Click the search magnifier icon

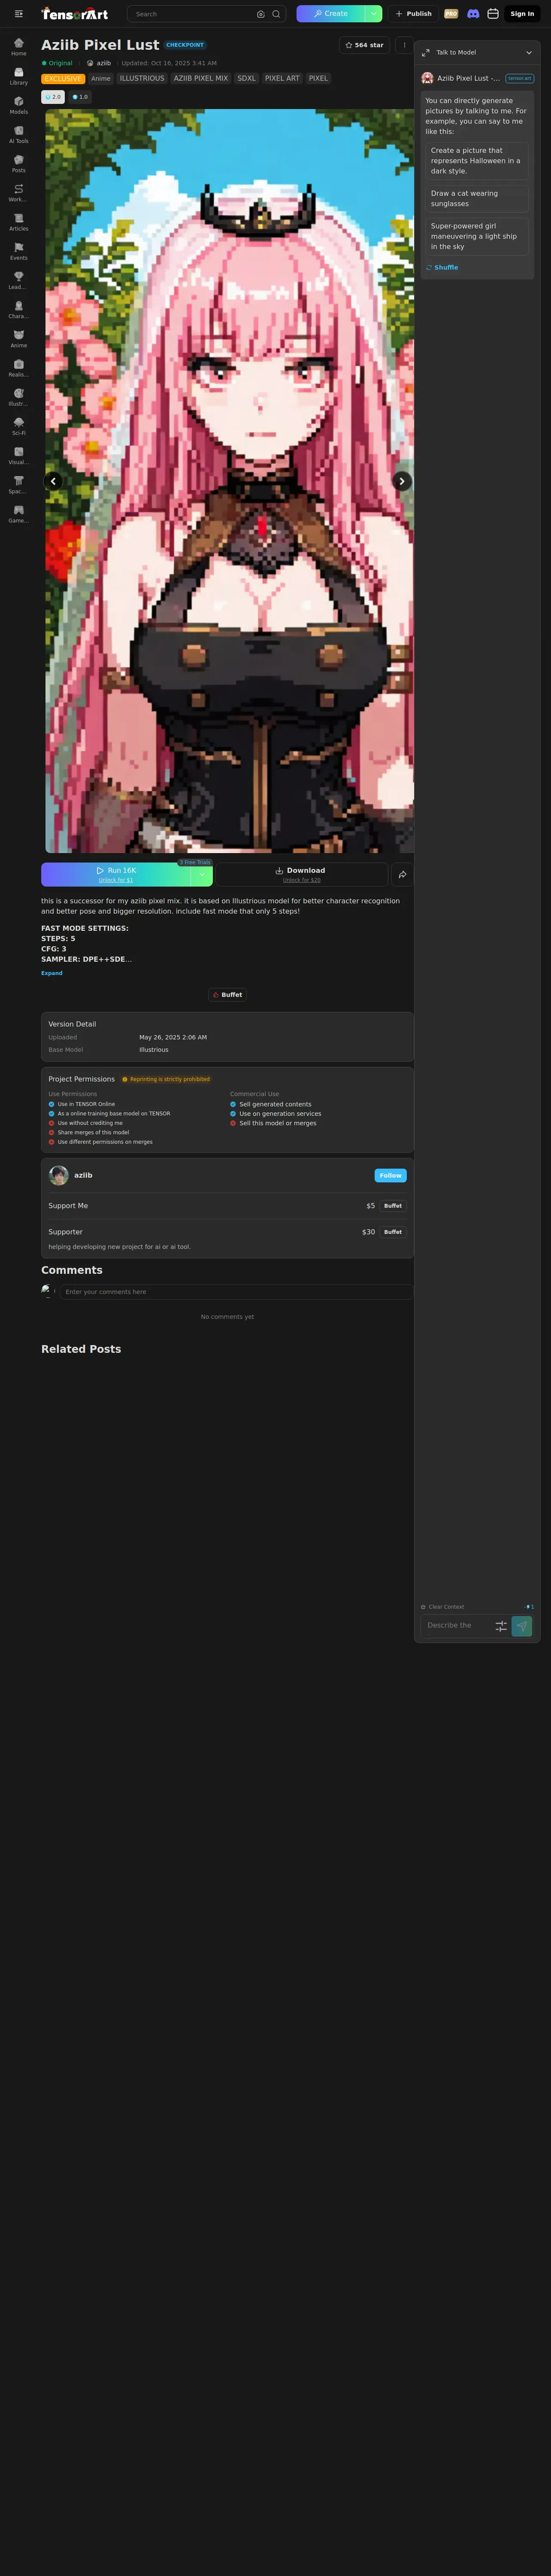point(276,14)
